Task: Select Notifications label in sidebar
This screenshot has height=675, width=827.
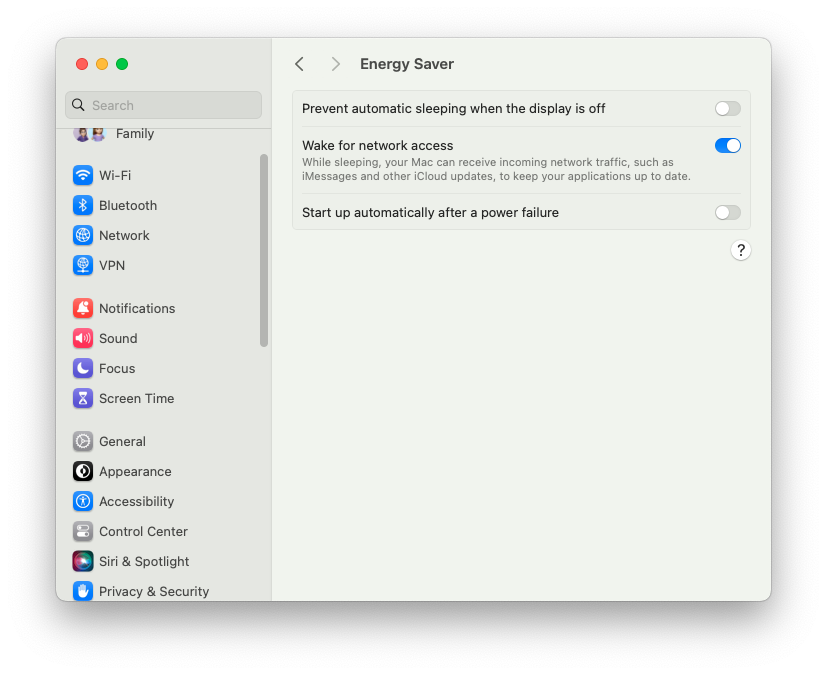Action: (137, 308)
